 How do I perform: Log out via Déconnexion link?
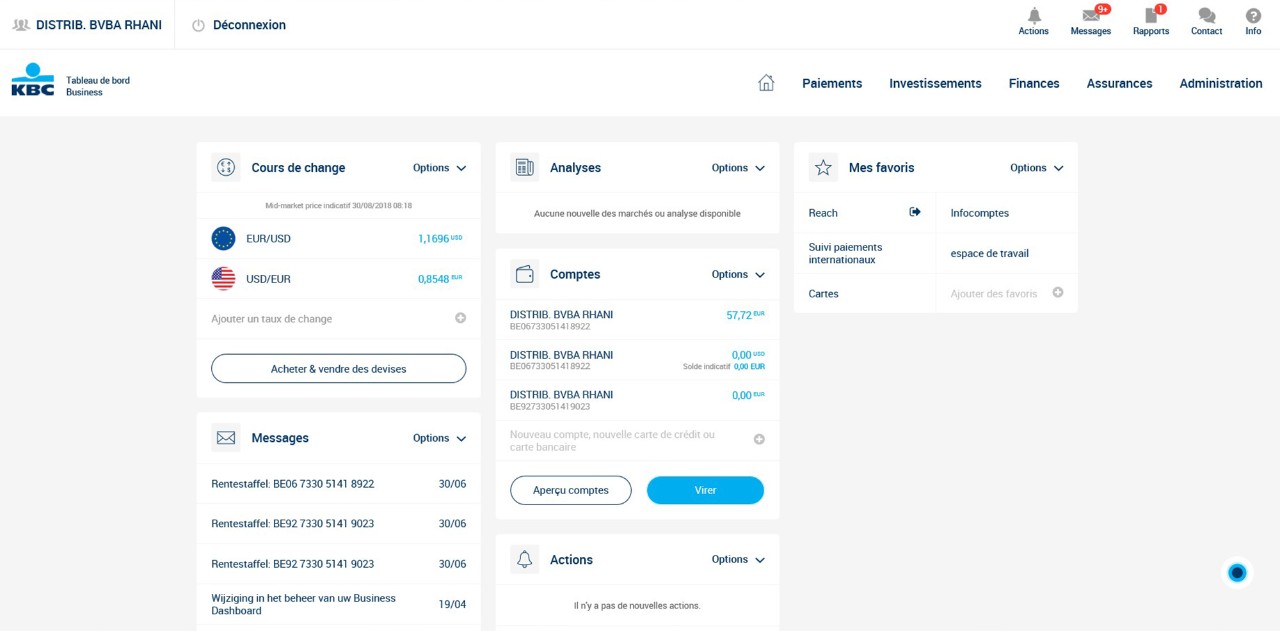point(249,25)
